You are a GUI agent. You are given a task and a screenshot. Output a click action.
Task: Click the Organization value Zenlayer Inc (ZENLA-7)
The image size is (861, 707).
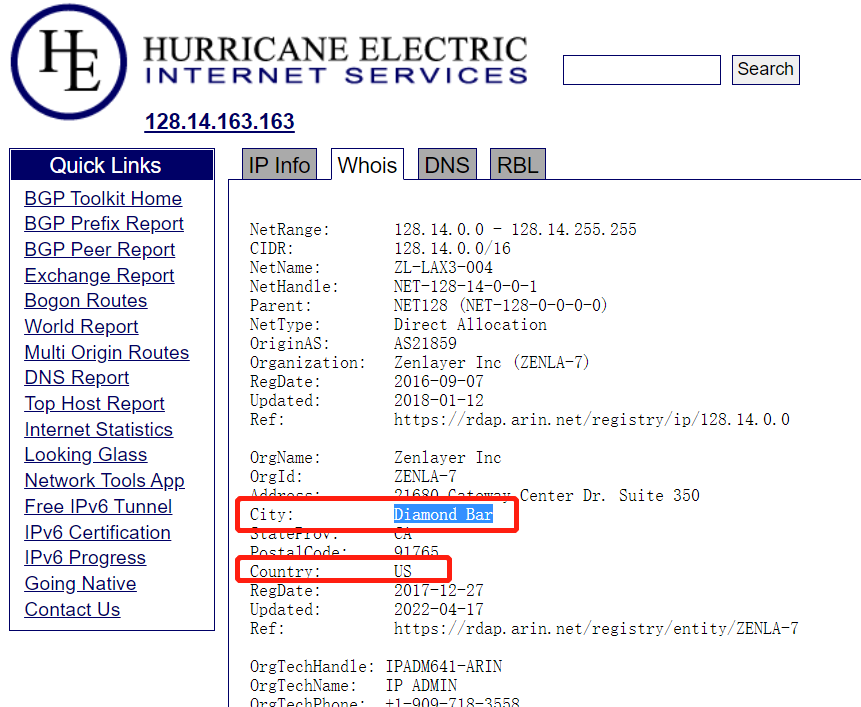[491, 362]
